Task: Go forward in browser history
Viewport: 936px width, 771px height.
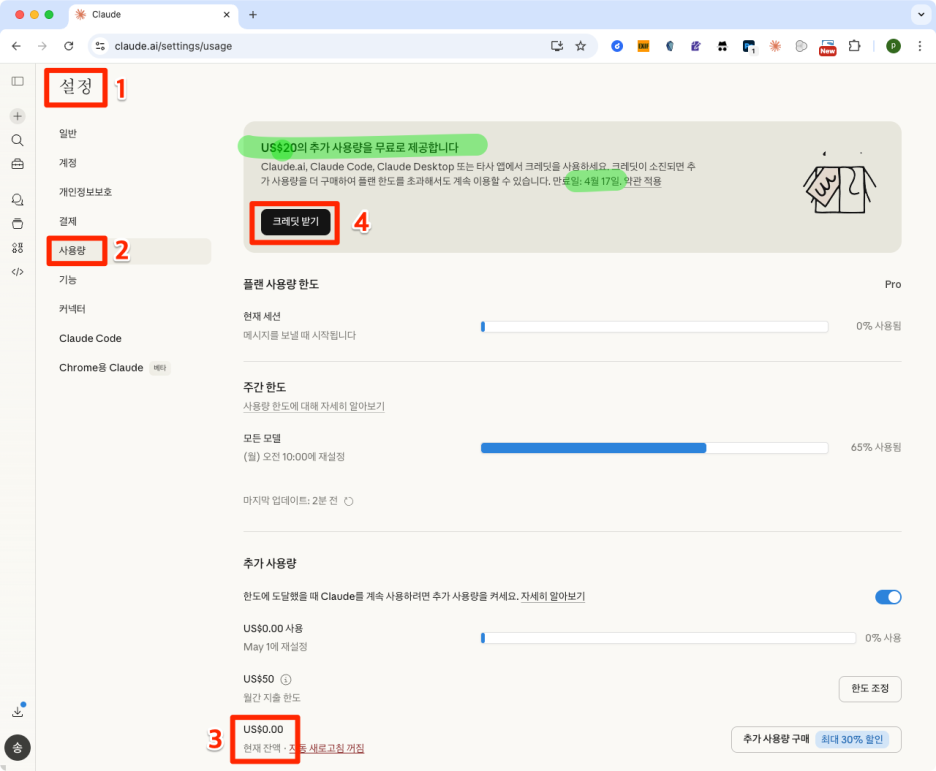Action: point(42,46)
